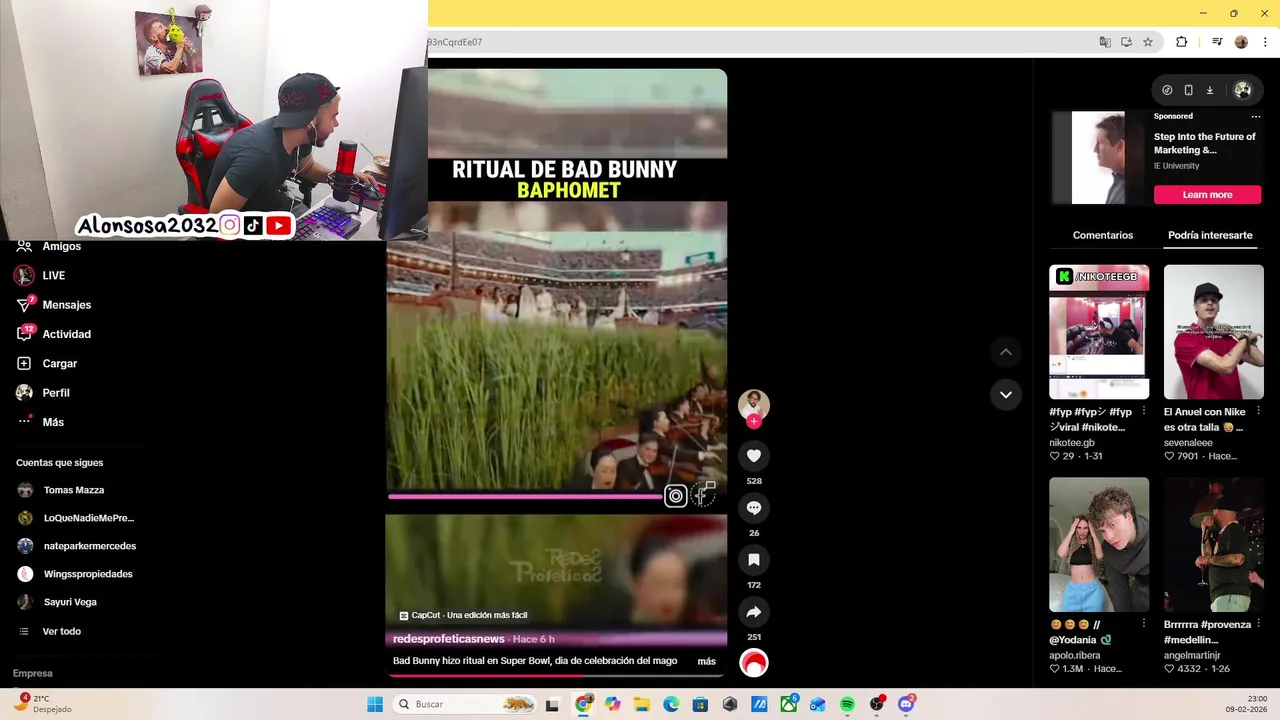Bookmark page with Chrome star icon
Screen dimensions: 1280x720
click(x=1148, y=42)
